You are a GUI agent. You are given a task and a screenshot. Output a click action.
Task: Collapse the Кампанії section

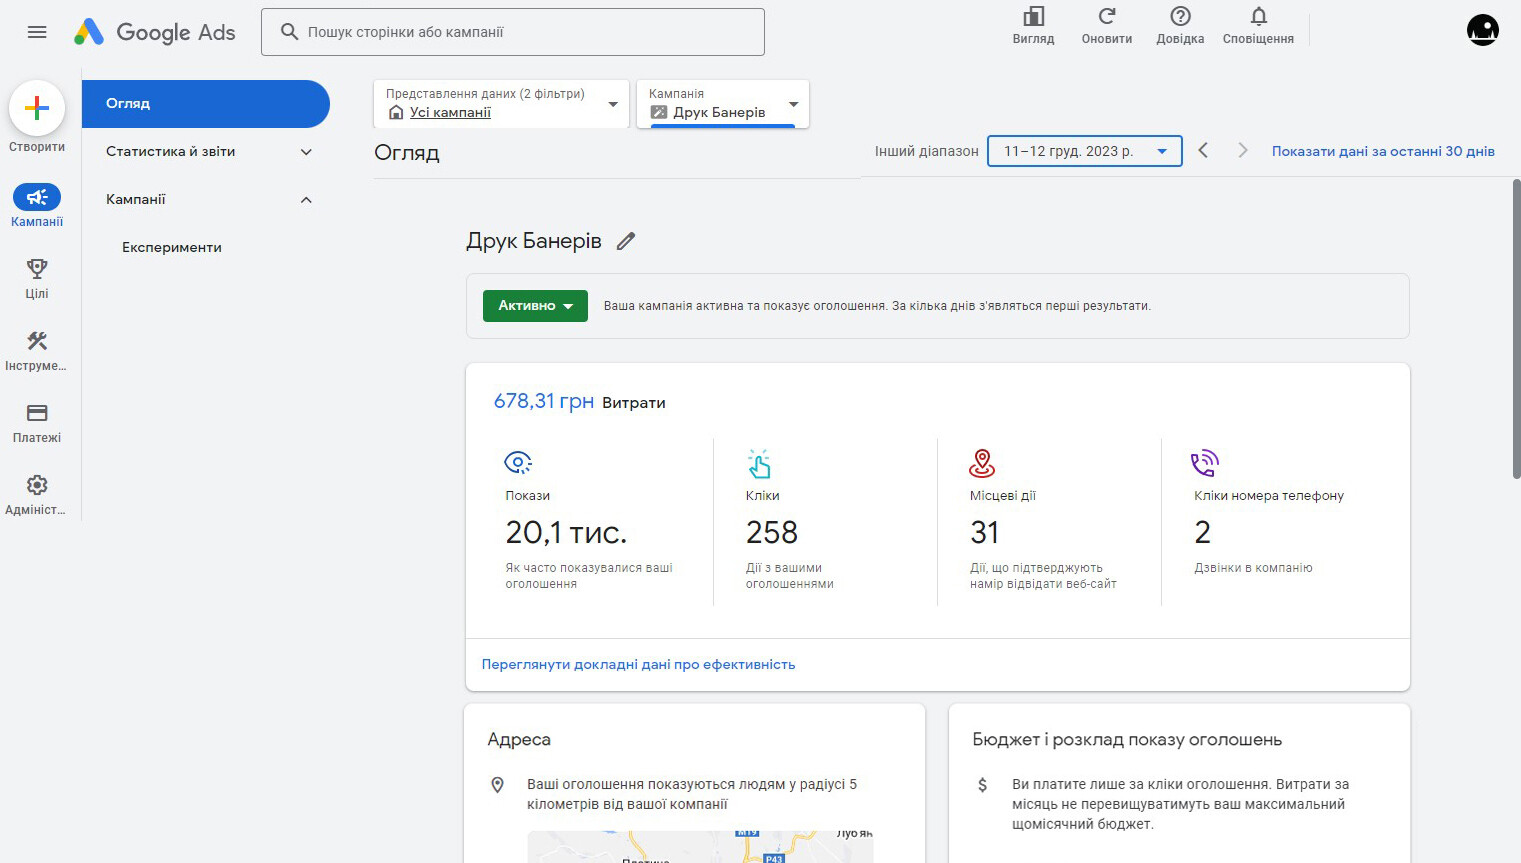(x=306, y=200)
